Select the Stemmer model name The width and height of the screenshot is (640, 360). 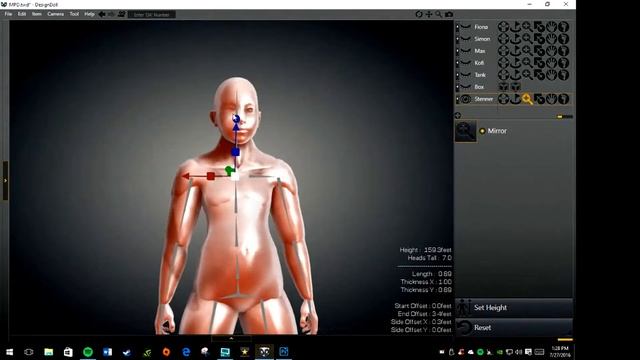(483, 99)
